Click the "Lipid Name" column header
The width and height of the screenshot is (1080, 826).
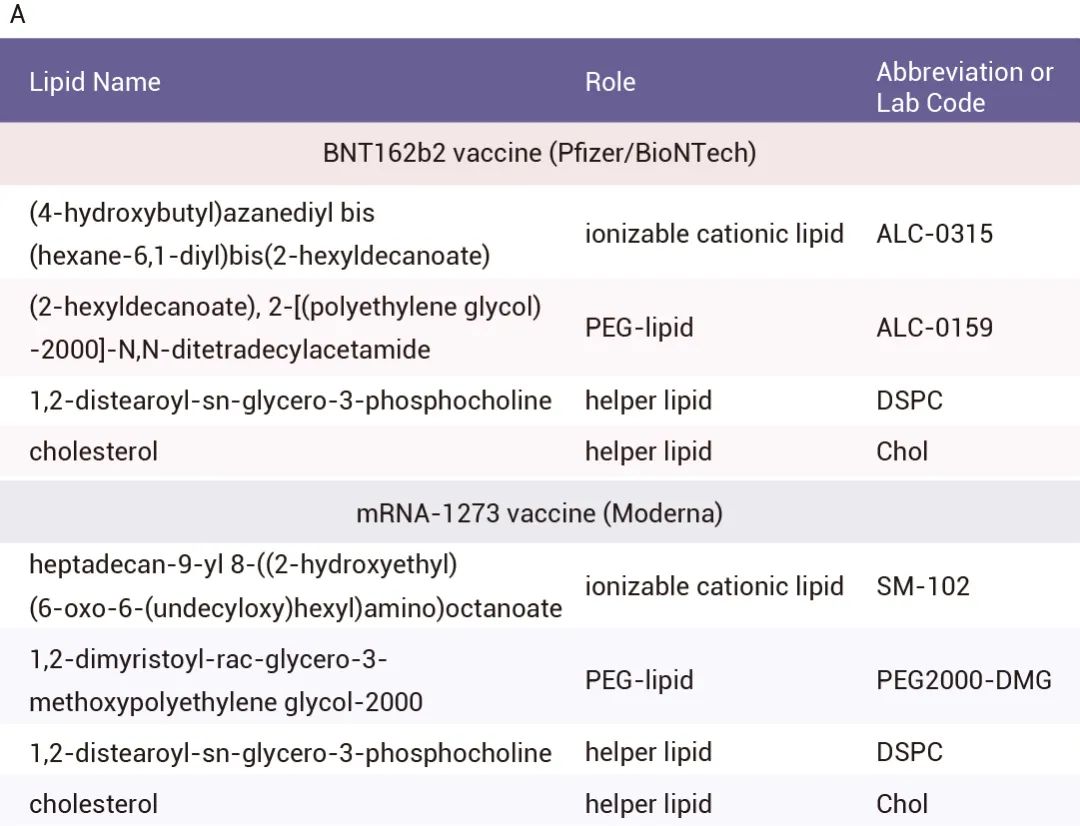[95, 82]
